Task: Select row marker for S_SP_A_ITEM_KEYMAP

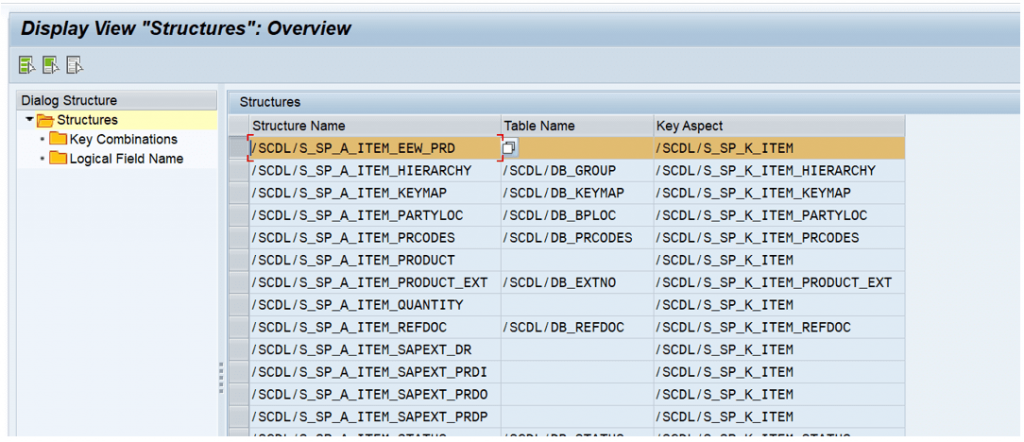Action: coord(238,193)
